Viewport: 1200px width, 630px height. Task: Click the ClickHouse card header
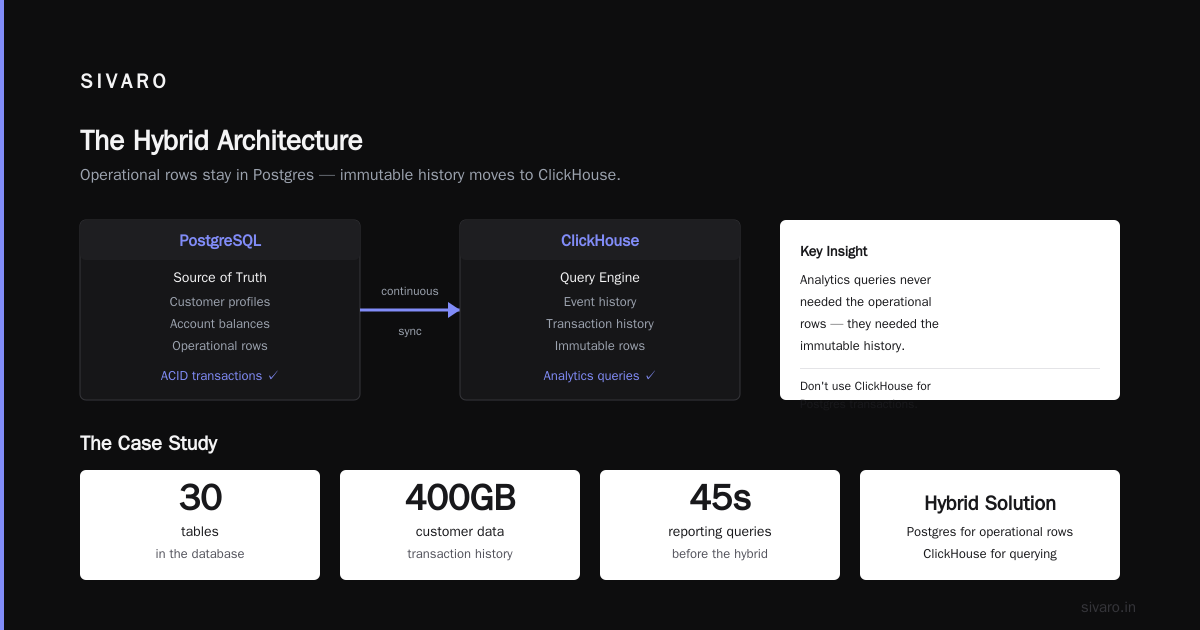point(600,240)
